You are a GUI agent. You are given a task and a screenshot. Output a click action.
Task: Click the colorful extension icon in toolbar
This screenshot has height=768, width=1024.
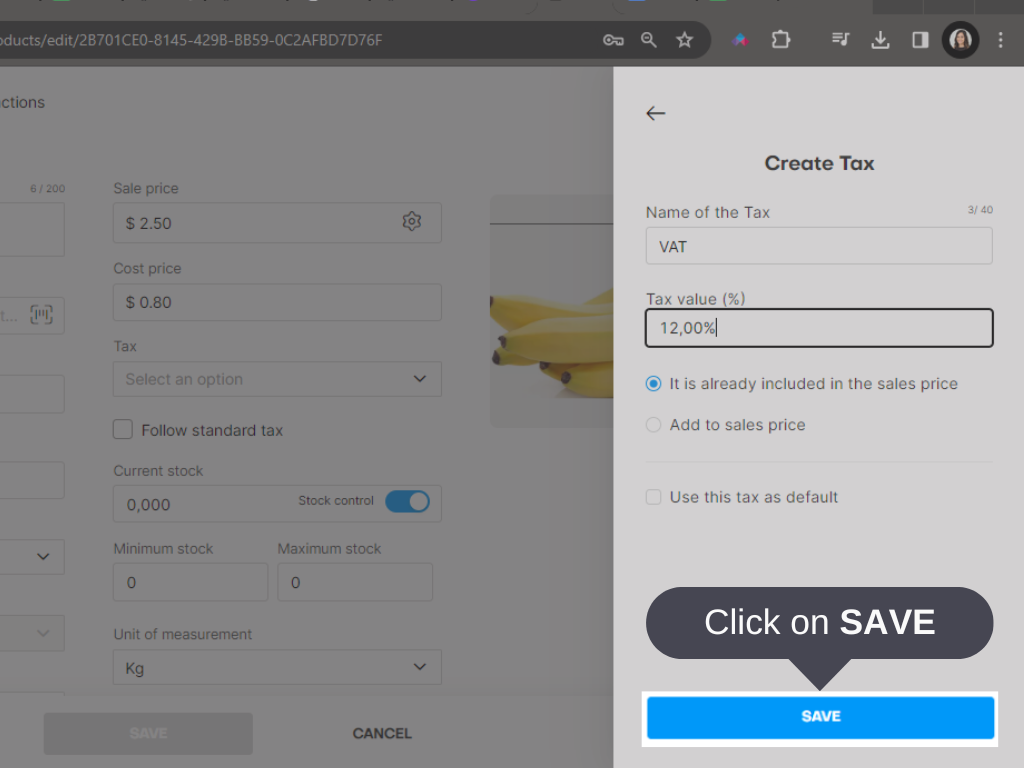[x=740, y=40]
